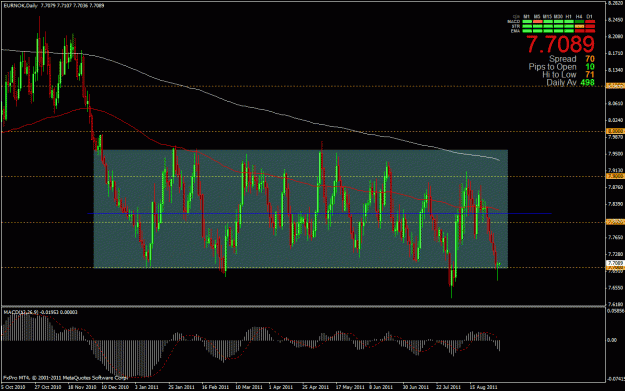625x391 pixels.
Task: Click the Pips to Open label
Action: coord(552,67)
